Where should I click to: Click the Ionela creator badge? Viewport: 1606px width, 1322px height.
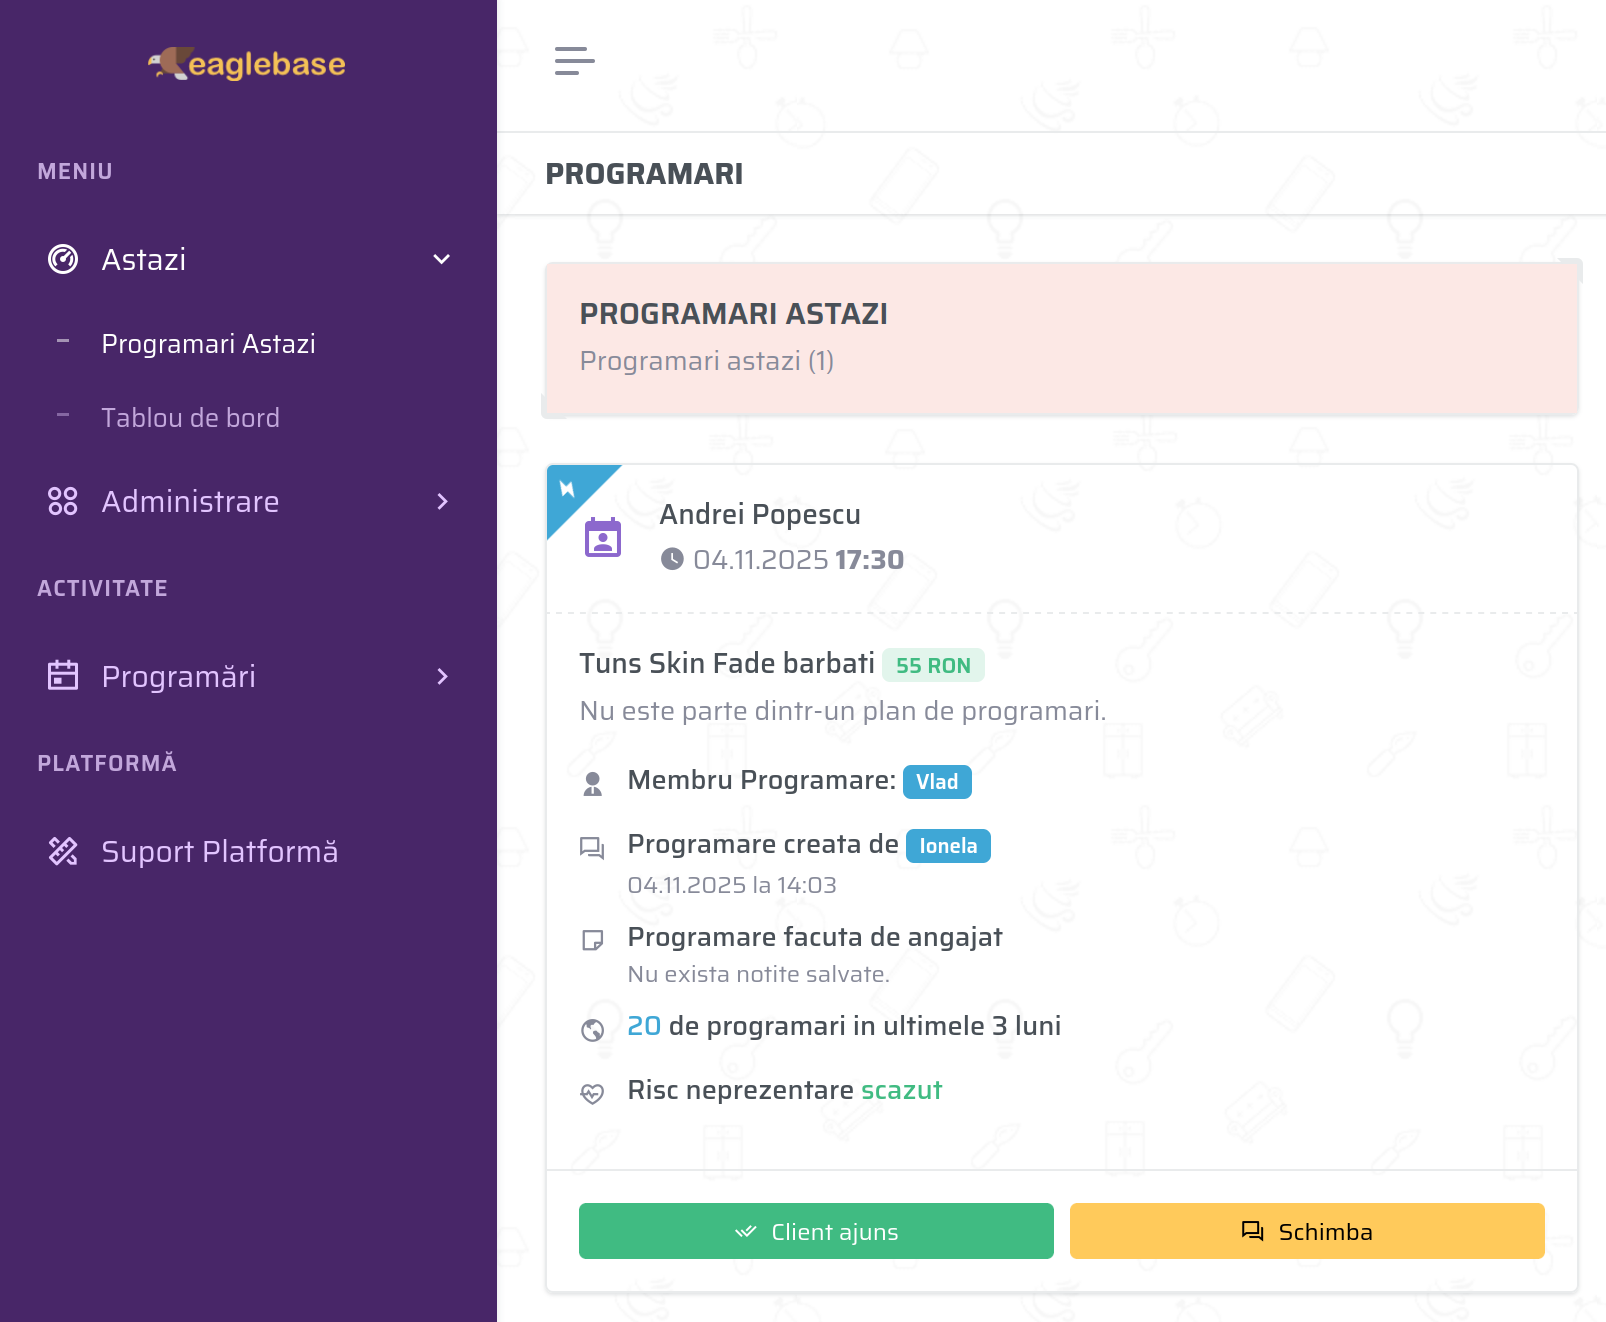(x=948, y=846)
